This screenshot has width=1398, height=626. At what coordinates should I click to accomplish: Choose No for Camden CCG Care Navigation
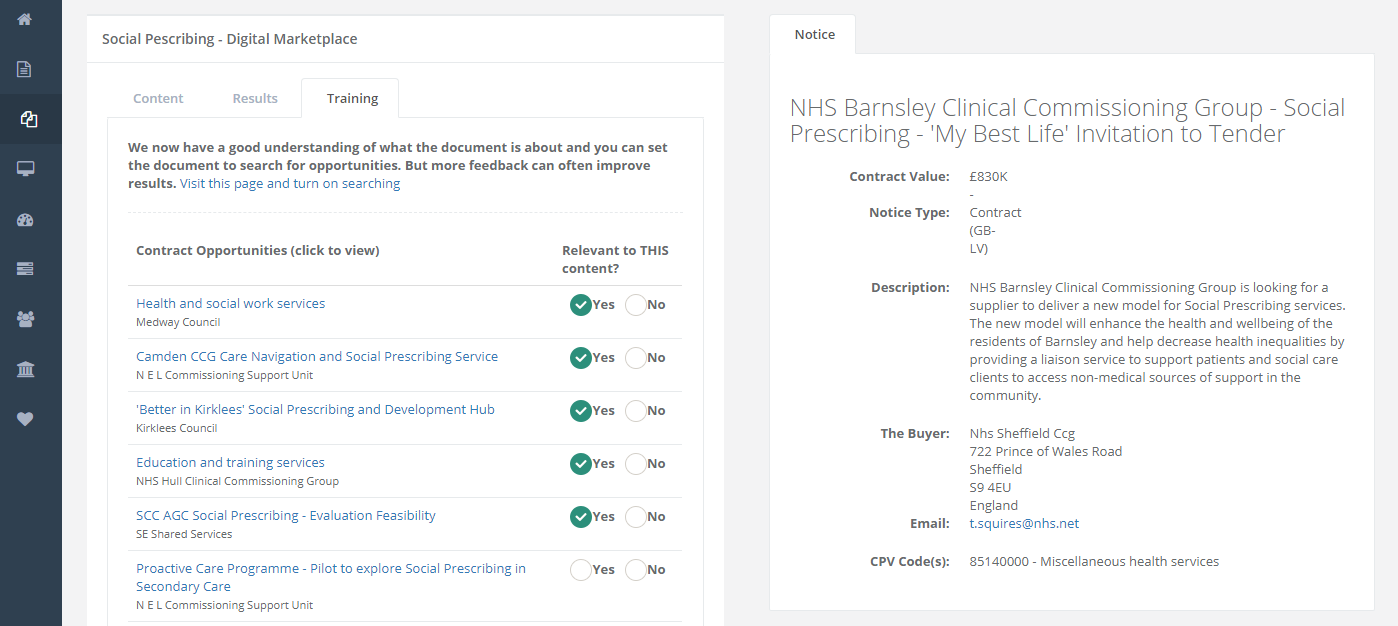[x=636, y=358]
